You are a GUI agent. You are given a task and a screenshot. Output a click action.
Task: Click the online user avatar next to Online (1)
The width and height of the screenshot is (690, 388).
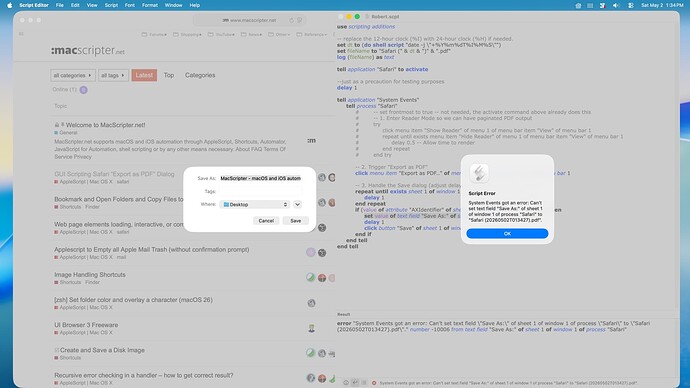(x=83, y=90)
